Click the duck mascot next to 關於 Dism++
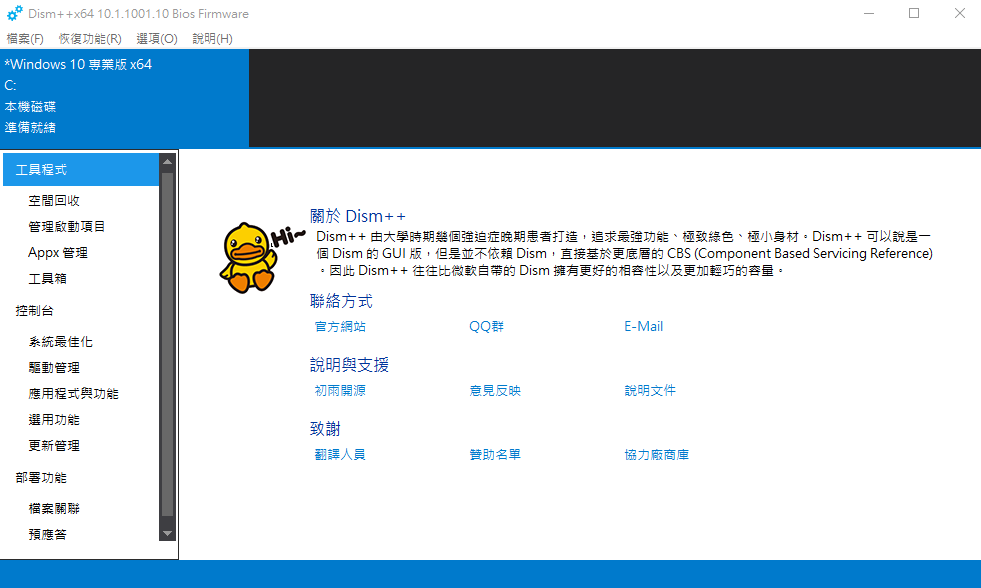The width and height of the screenshot is (981, 588). tap(250, 255)
